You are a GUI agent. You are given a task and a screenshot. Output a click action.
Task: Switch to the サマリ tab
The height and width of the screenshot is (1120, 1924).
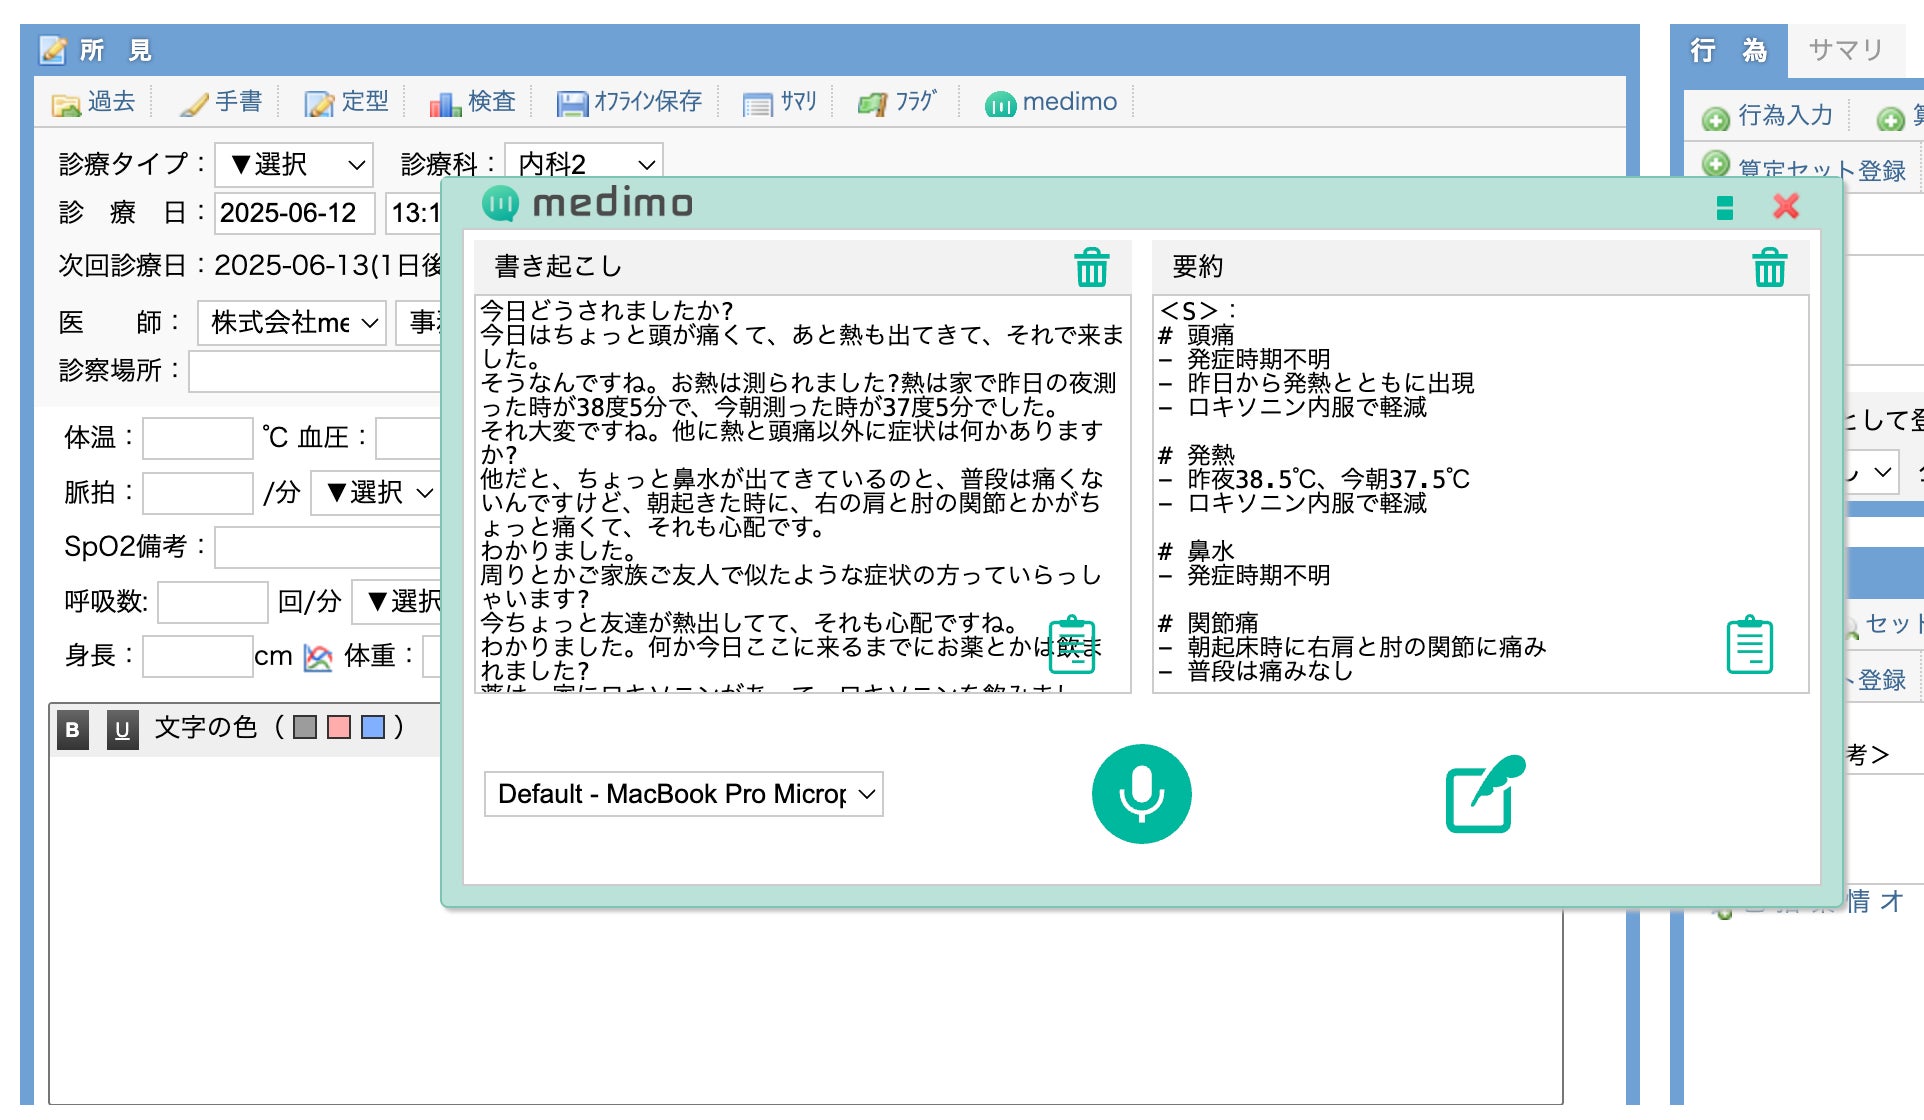(1845, 50)
